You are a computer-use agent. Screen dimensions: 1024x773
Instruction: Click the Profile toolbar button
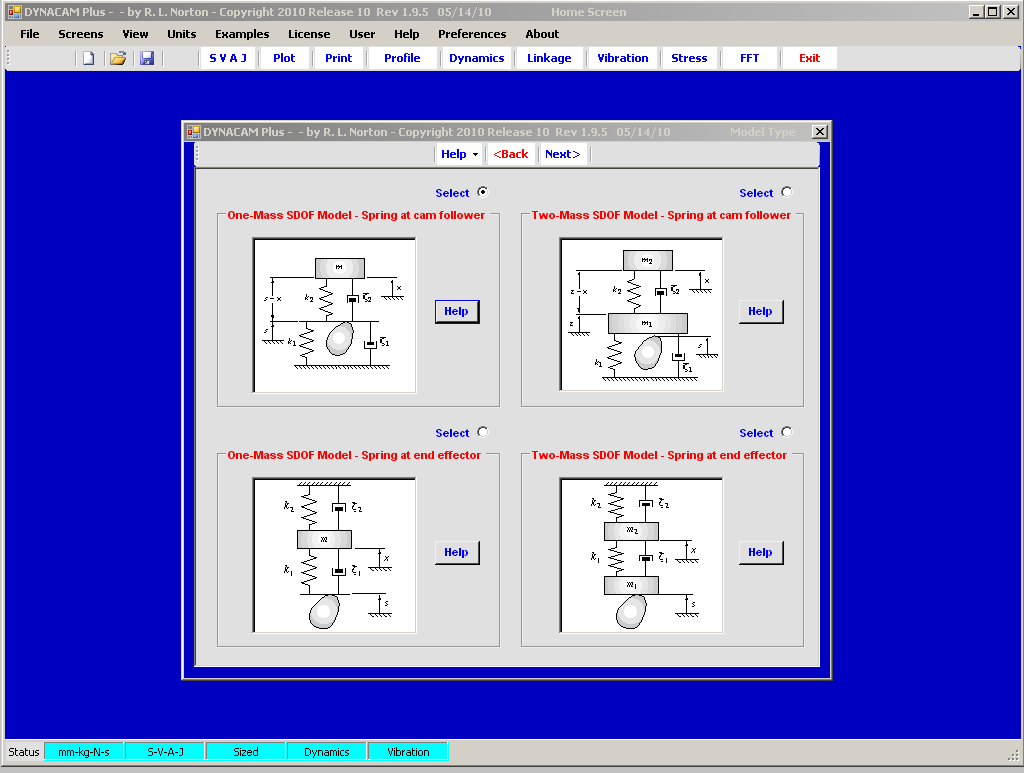pyautogui.click(x=402, y=58)
